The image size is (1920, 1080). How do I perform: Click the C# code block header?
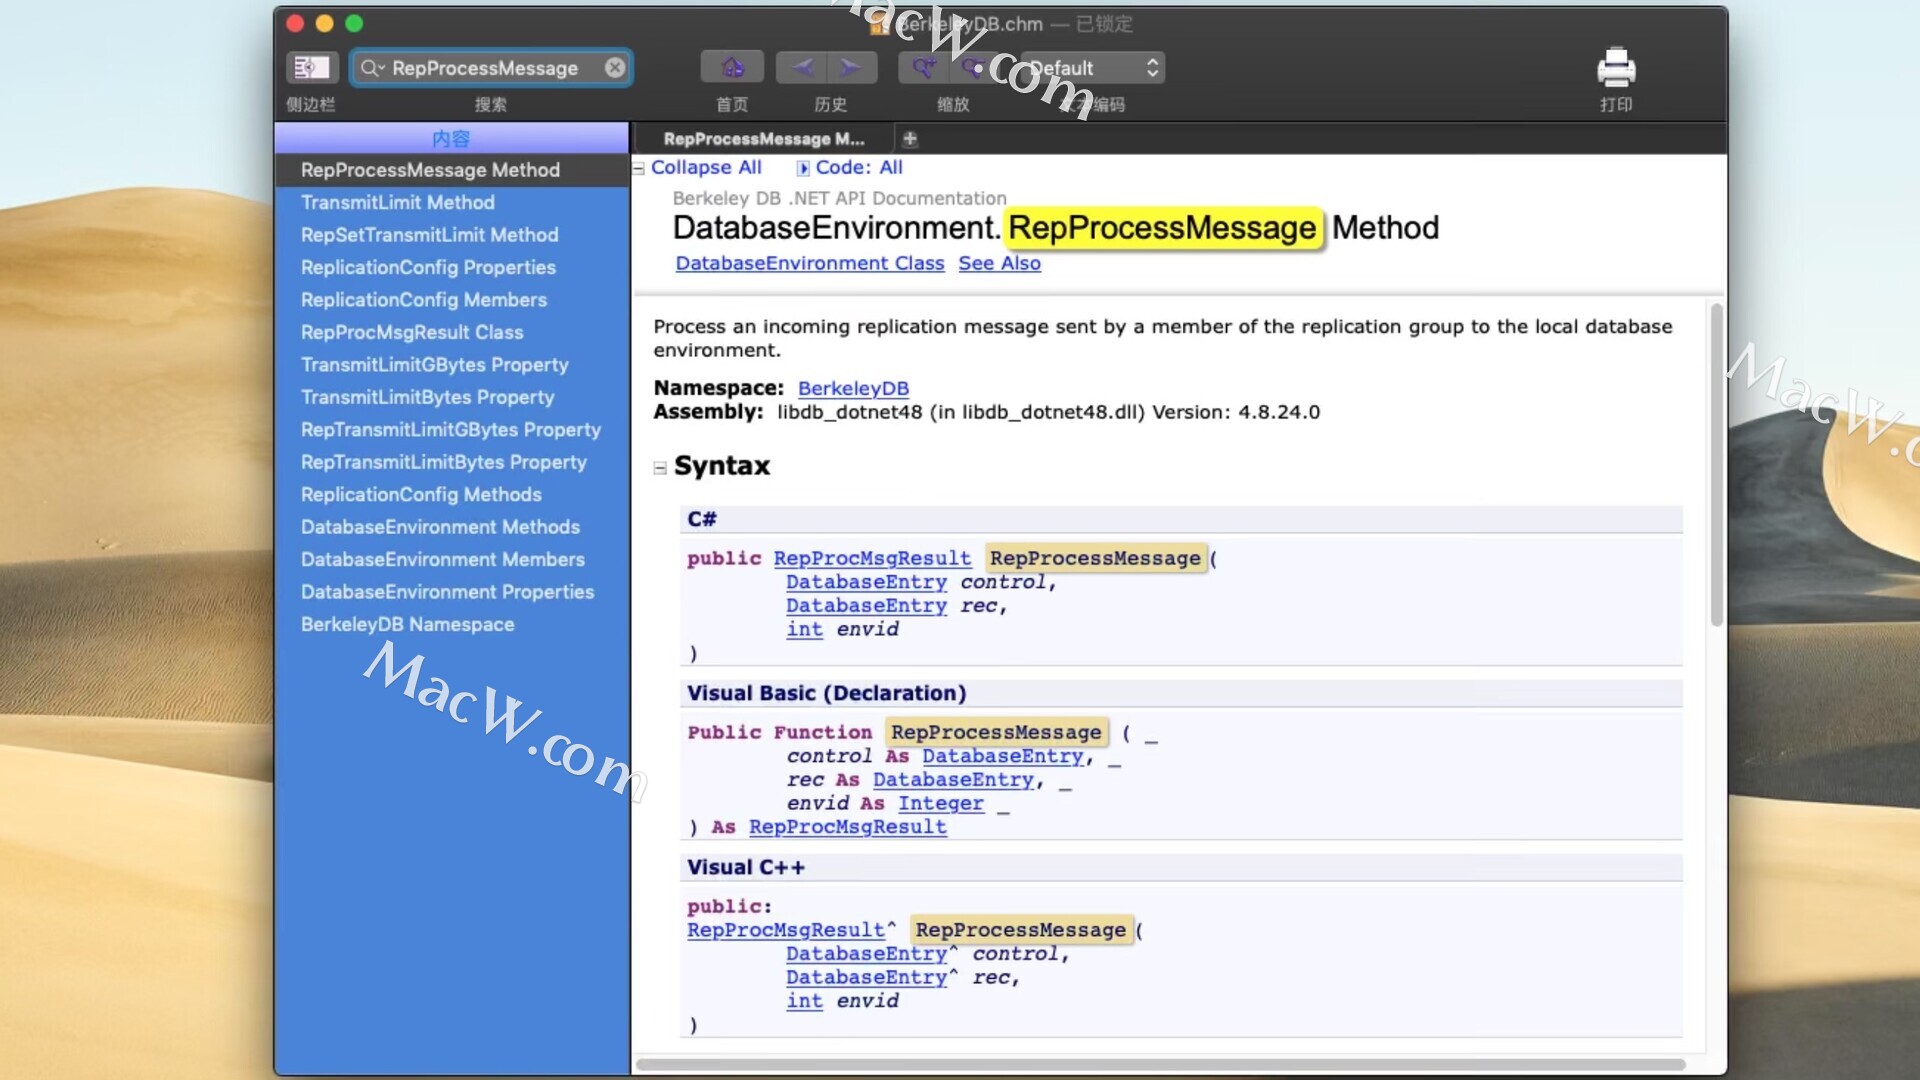(1181, 519)
